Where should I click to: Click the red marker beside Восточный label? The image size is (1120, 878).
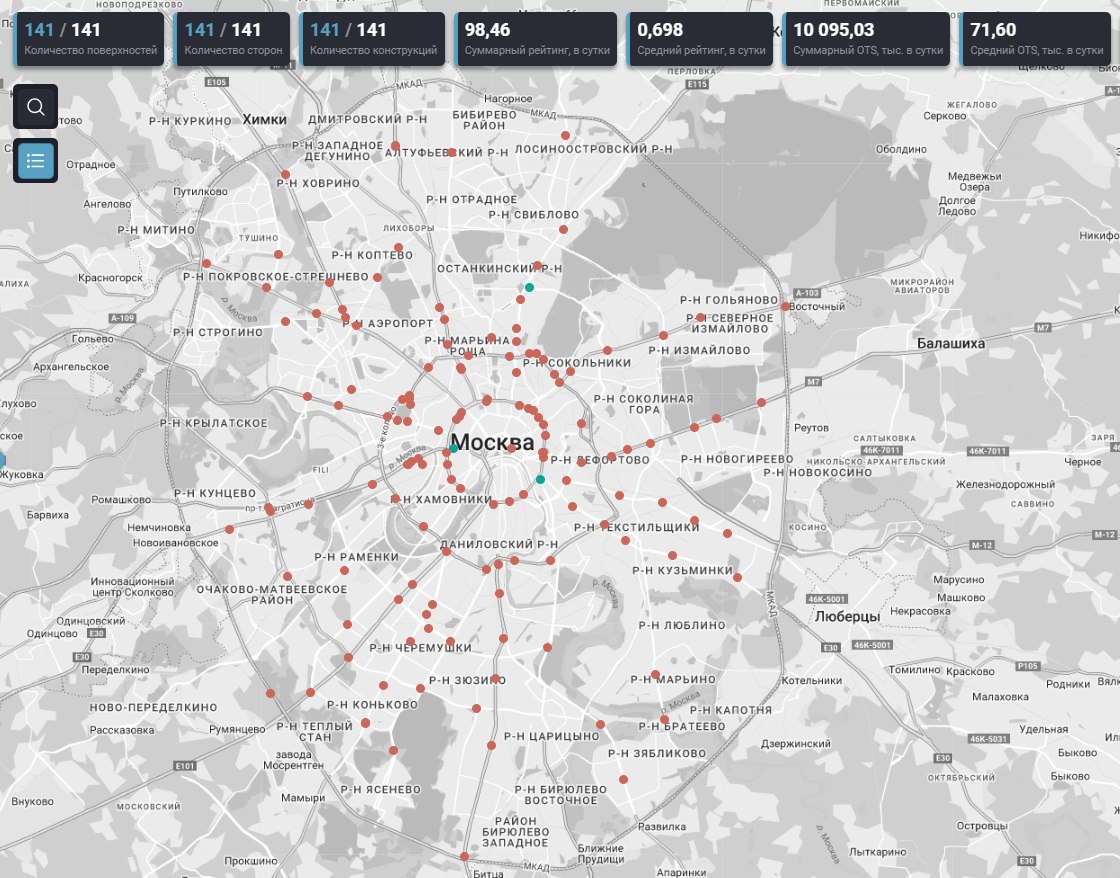pyautogui.click(x=785, y=306)
